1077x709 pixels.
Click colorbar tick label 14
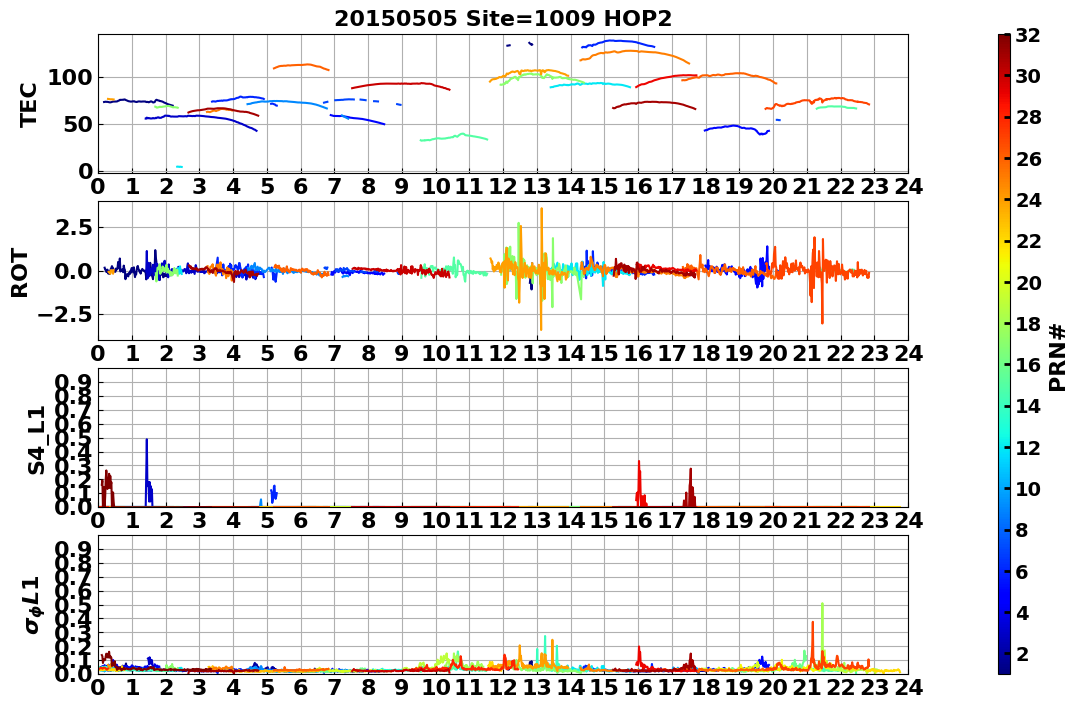click(1028, 406)
